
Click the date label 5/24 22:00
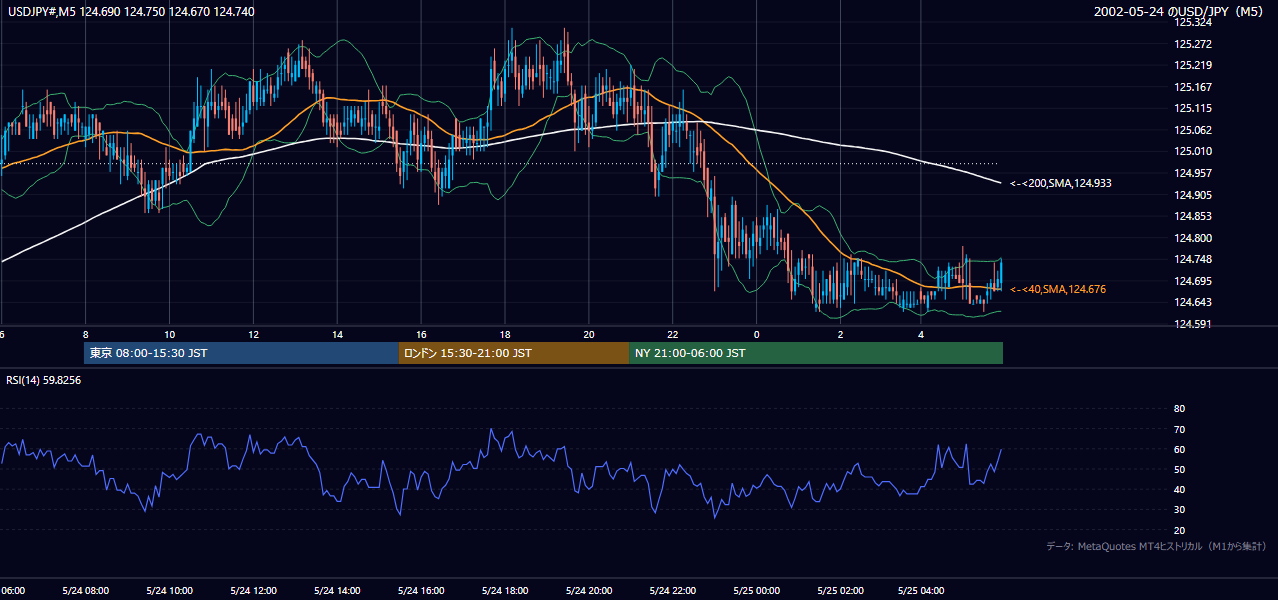click(x=673, y=590)
